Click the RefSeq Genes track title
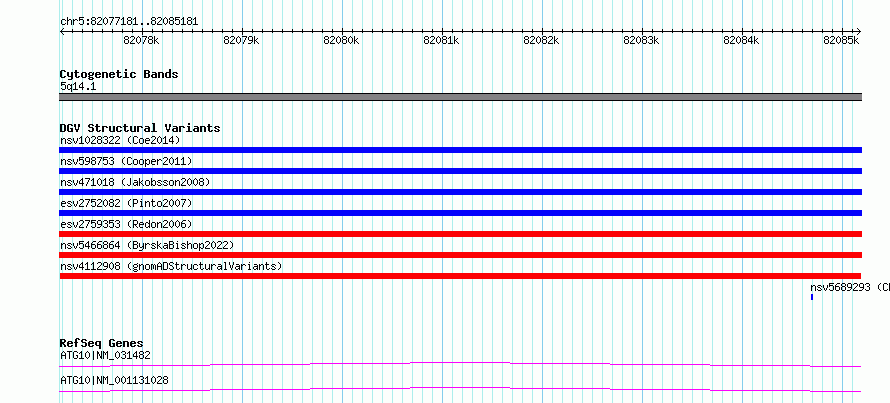This screenshot has height=403, width=890. tap(101, 343)
